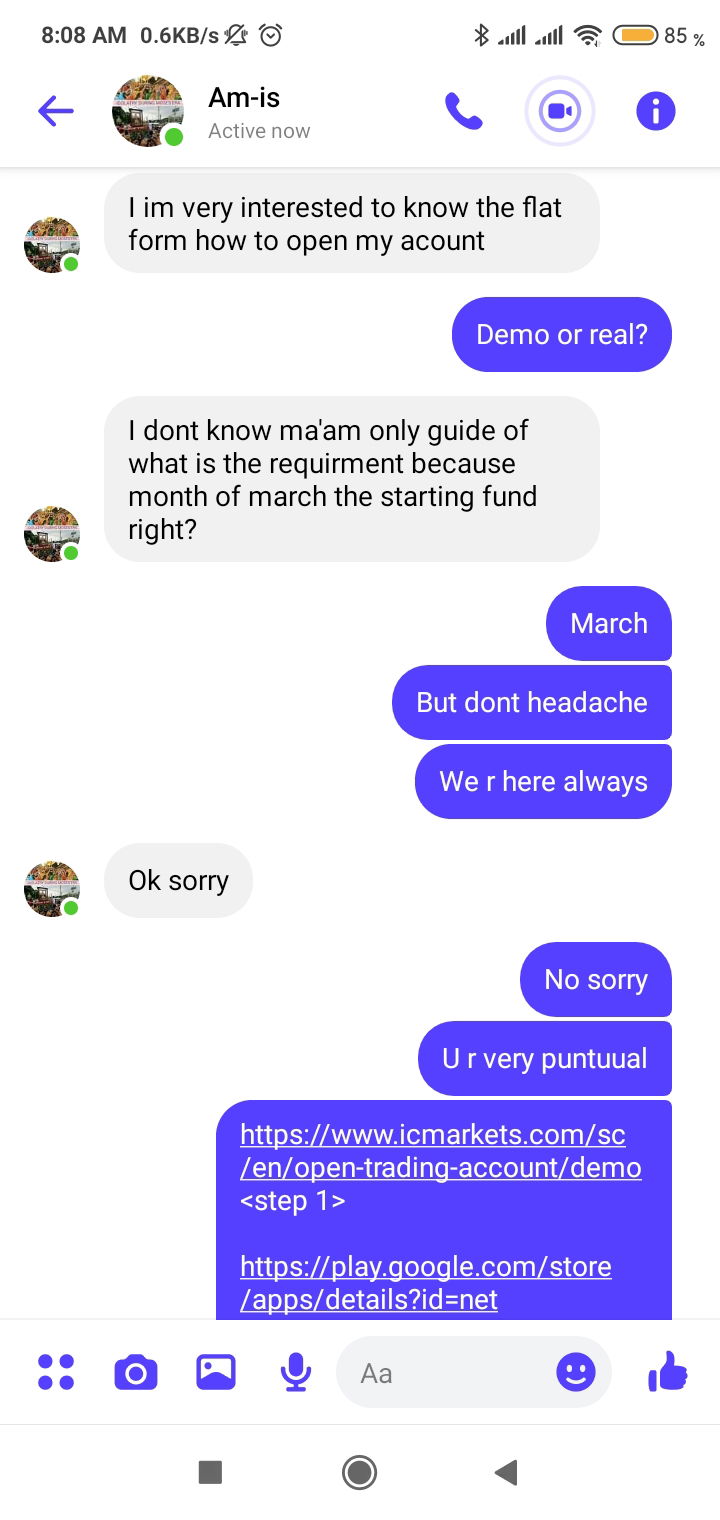720x1520 pixels.
Task: Tap the Android back triangle button
Action: [506, 1472]
